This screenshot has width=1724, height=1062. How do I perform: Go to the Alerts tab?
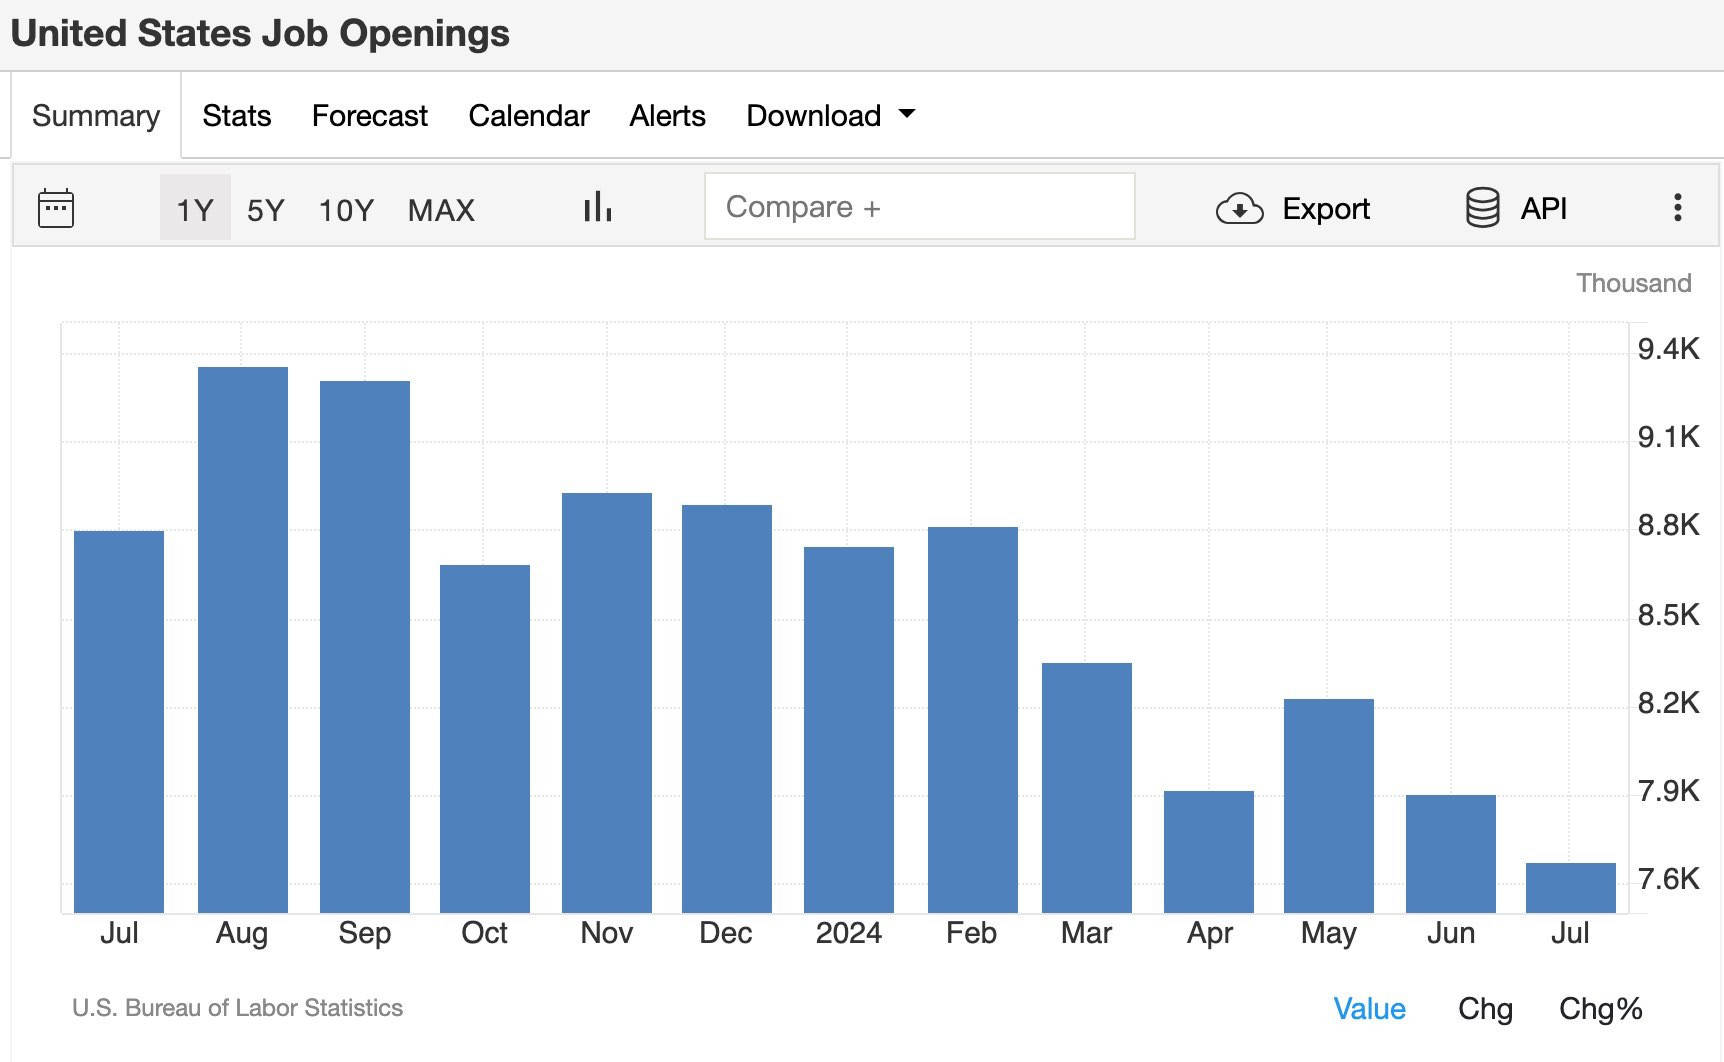tap(667, 115)
